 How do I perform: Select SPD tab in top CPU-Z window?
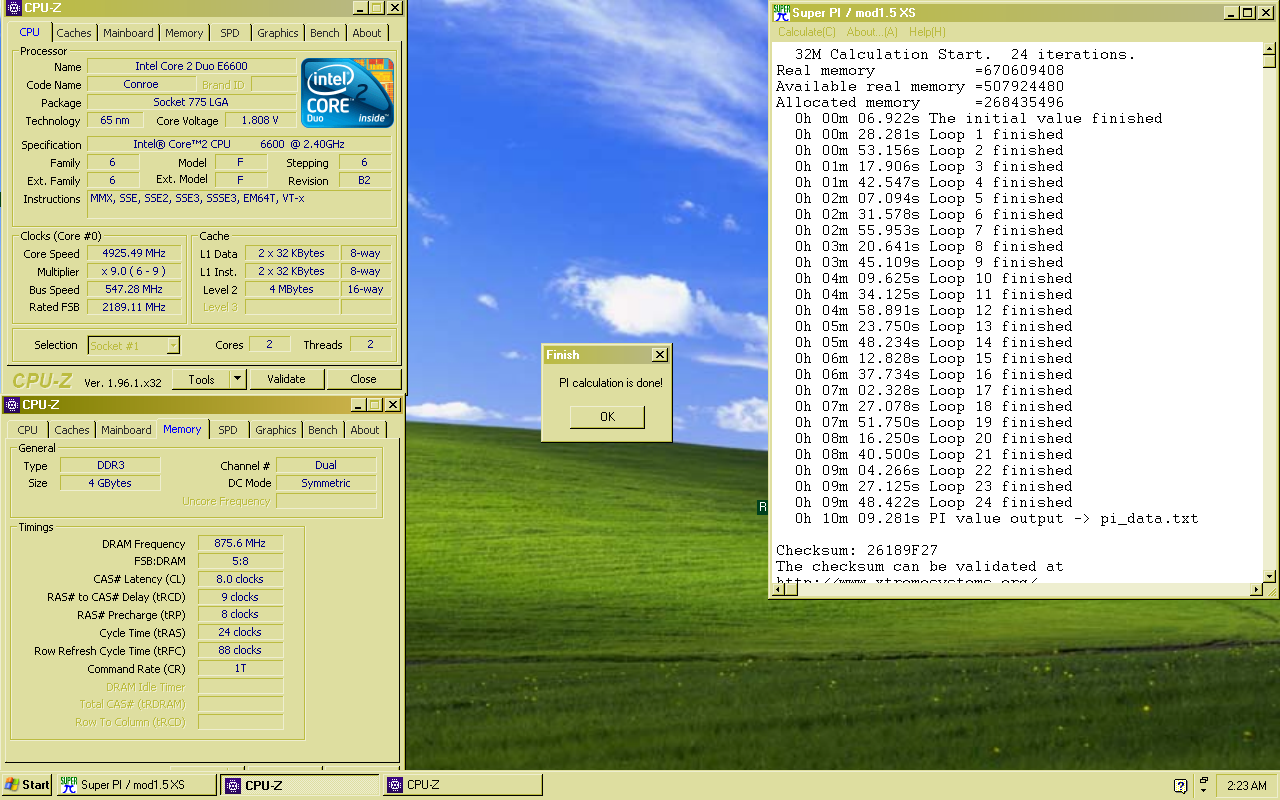[x=230, y=33]
